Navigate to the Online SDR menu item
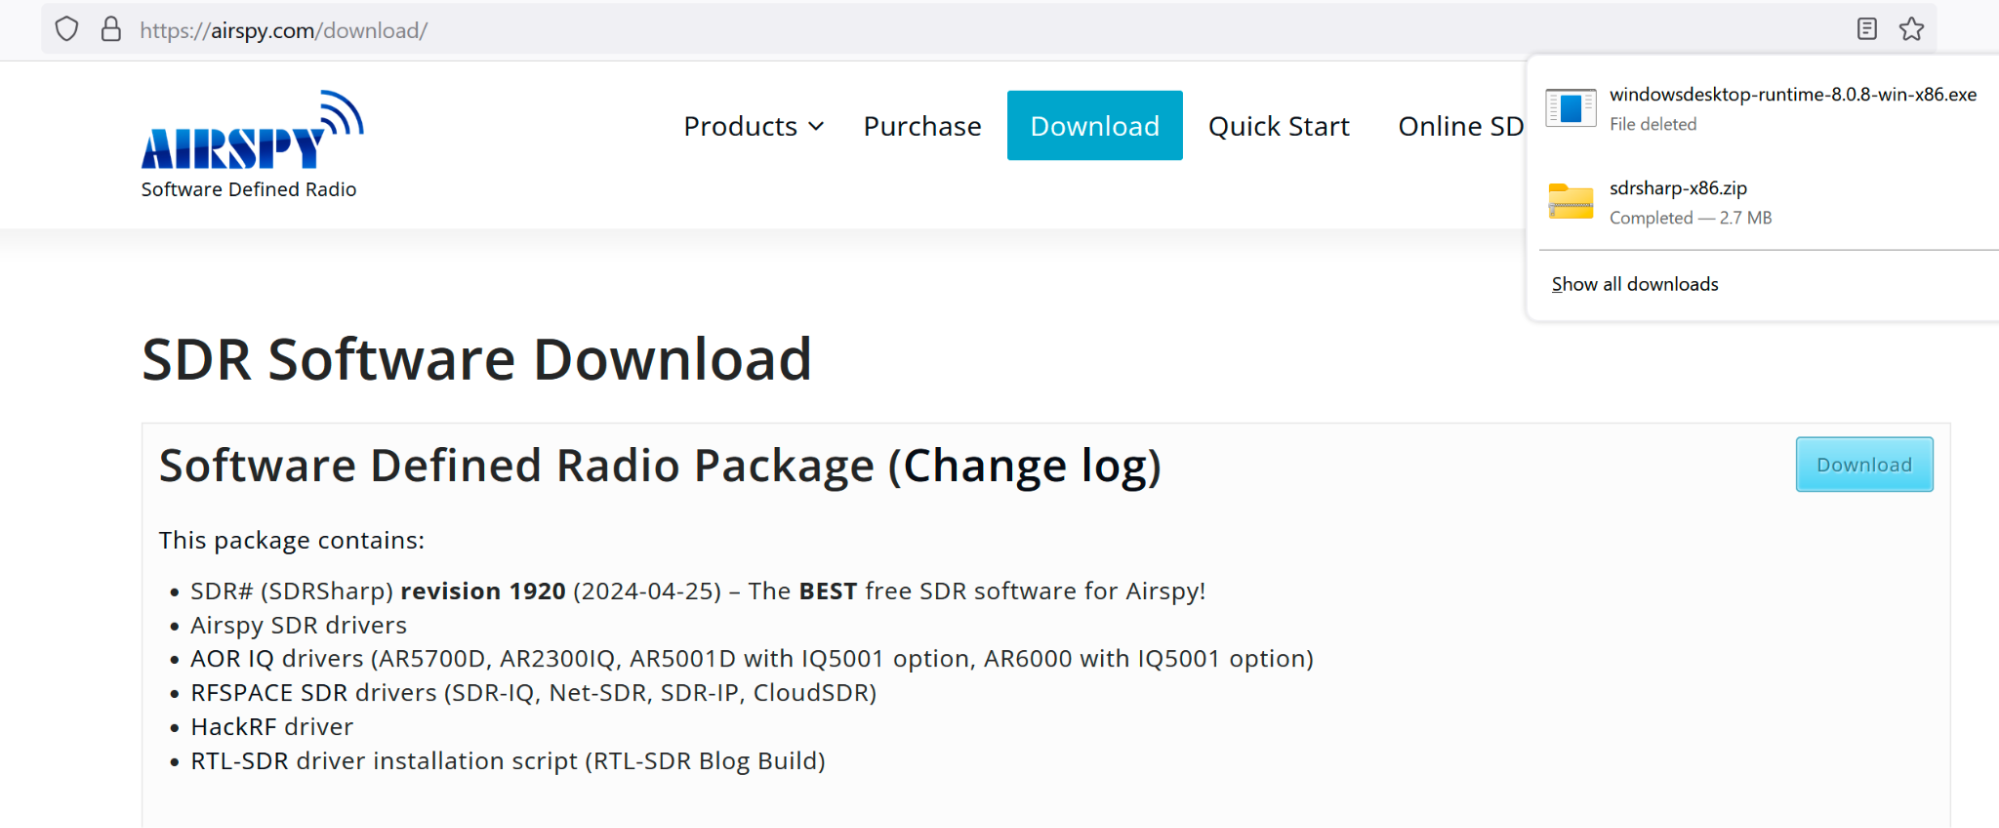The width and height of the screenshot is (1999, 828). pyautogui.click(x=1460, y=127)
